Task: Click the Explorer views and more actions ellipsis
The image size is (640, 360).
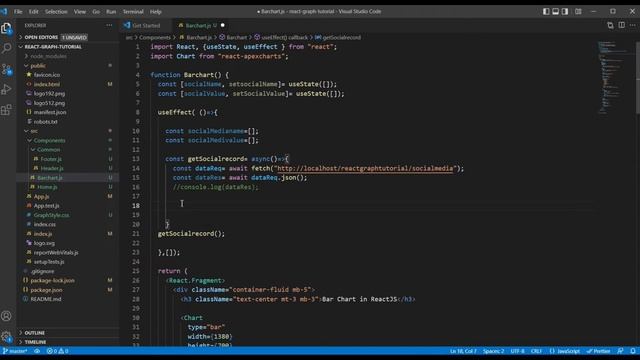Action: [x=109, y=25]
